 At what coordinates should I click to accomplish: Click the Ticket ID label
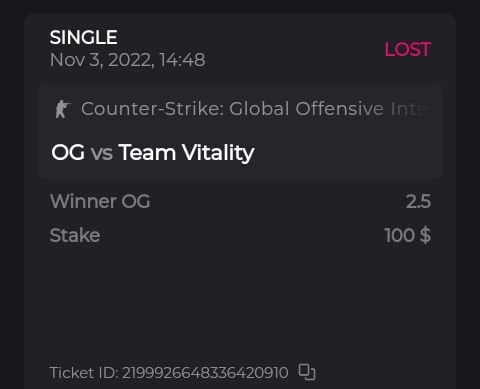tap(84, 372)
